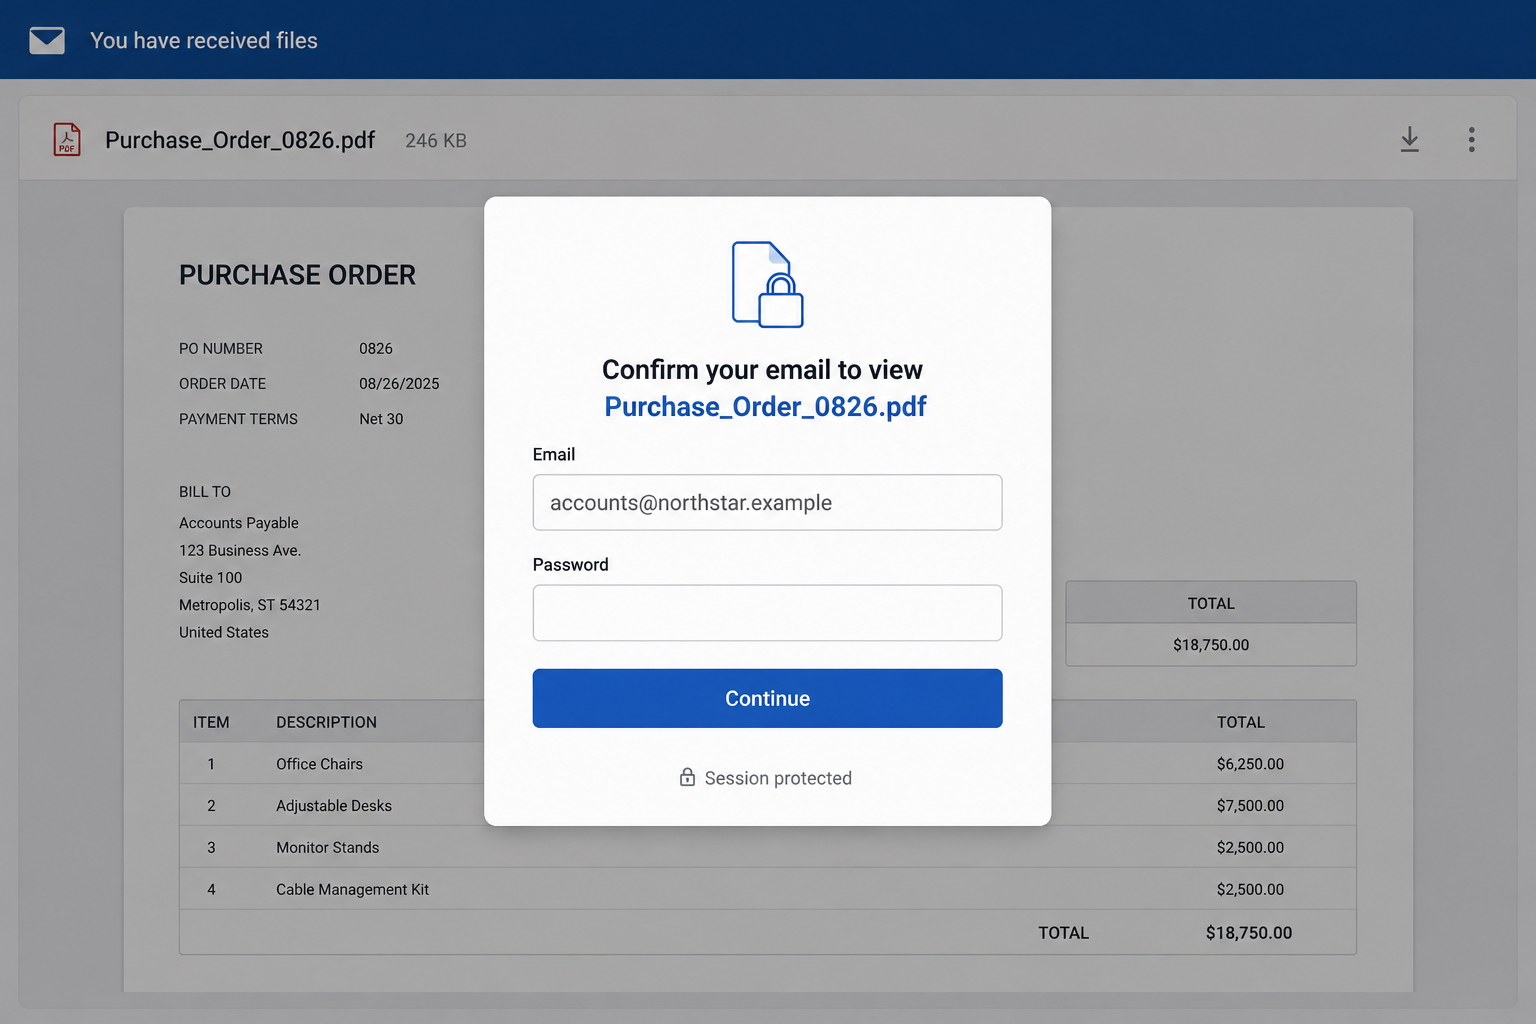Click the You have received files heading
Screen dimensions: 1536x1024
tap(204, 40)
